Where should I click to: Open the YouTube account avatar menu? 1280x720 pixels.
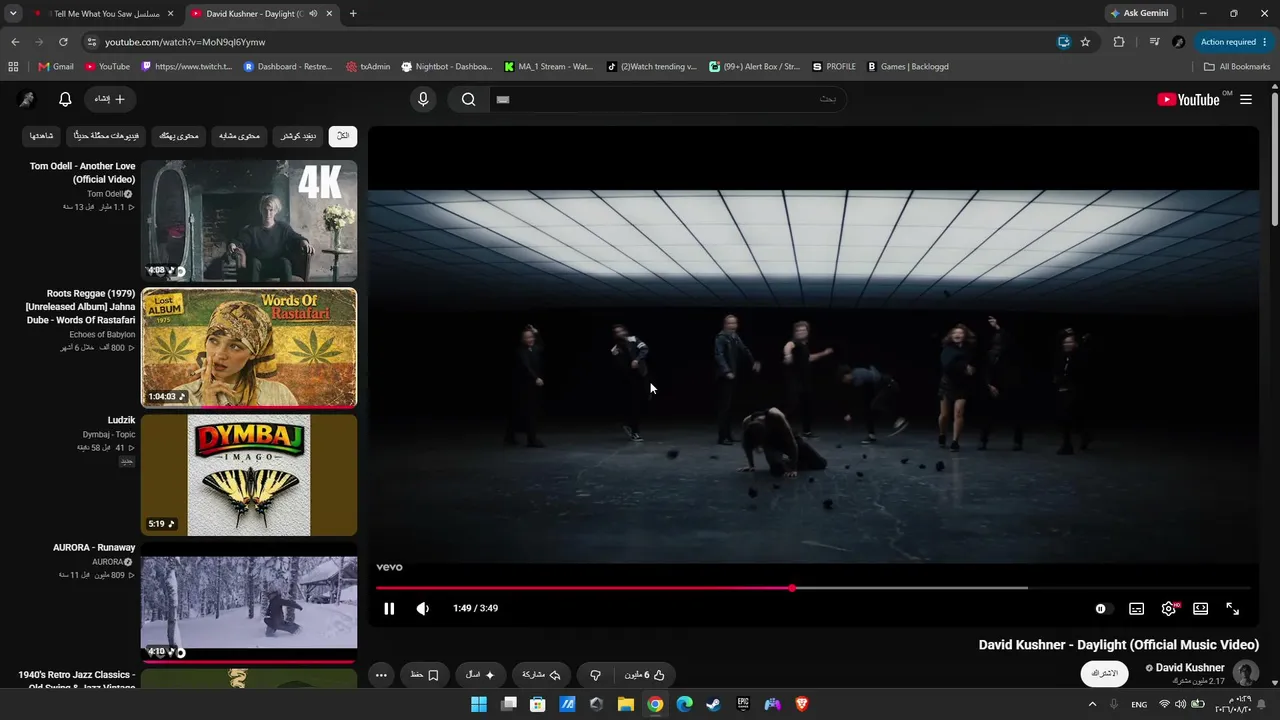click(27, 99)
